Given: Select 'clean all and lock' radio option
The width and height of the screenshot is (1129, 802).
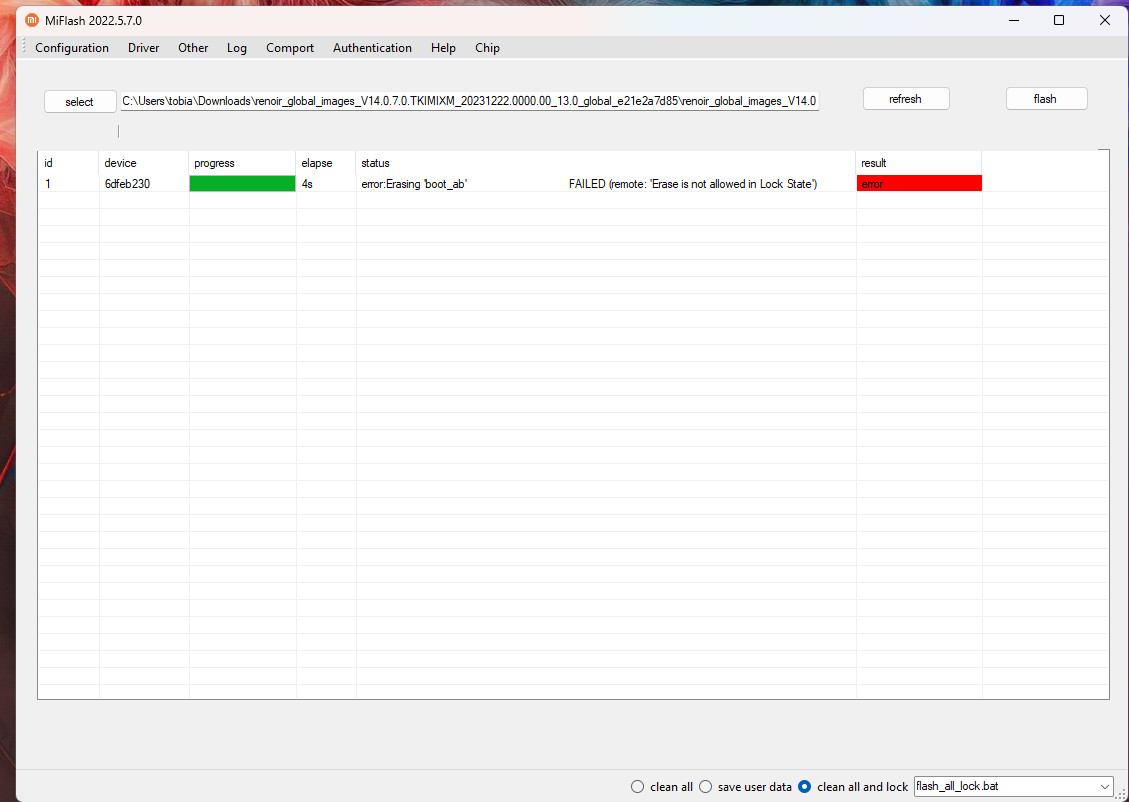Looking at the screenshot, I should pyautogui.click(x=805, y=787).
